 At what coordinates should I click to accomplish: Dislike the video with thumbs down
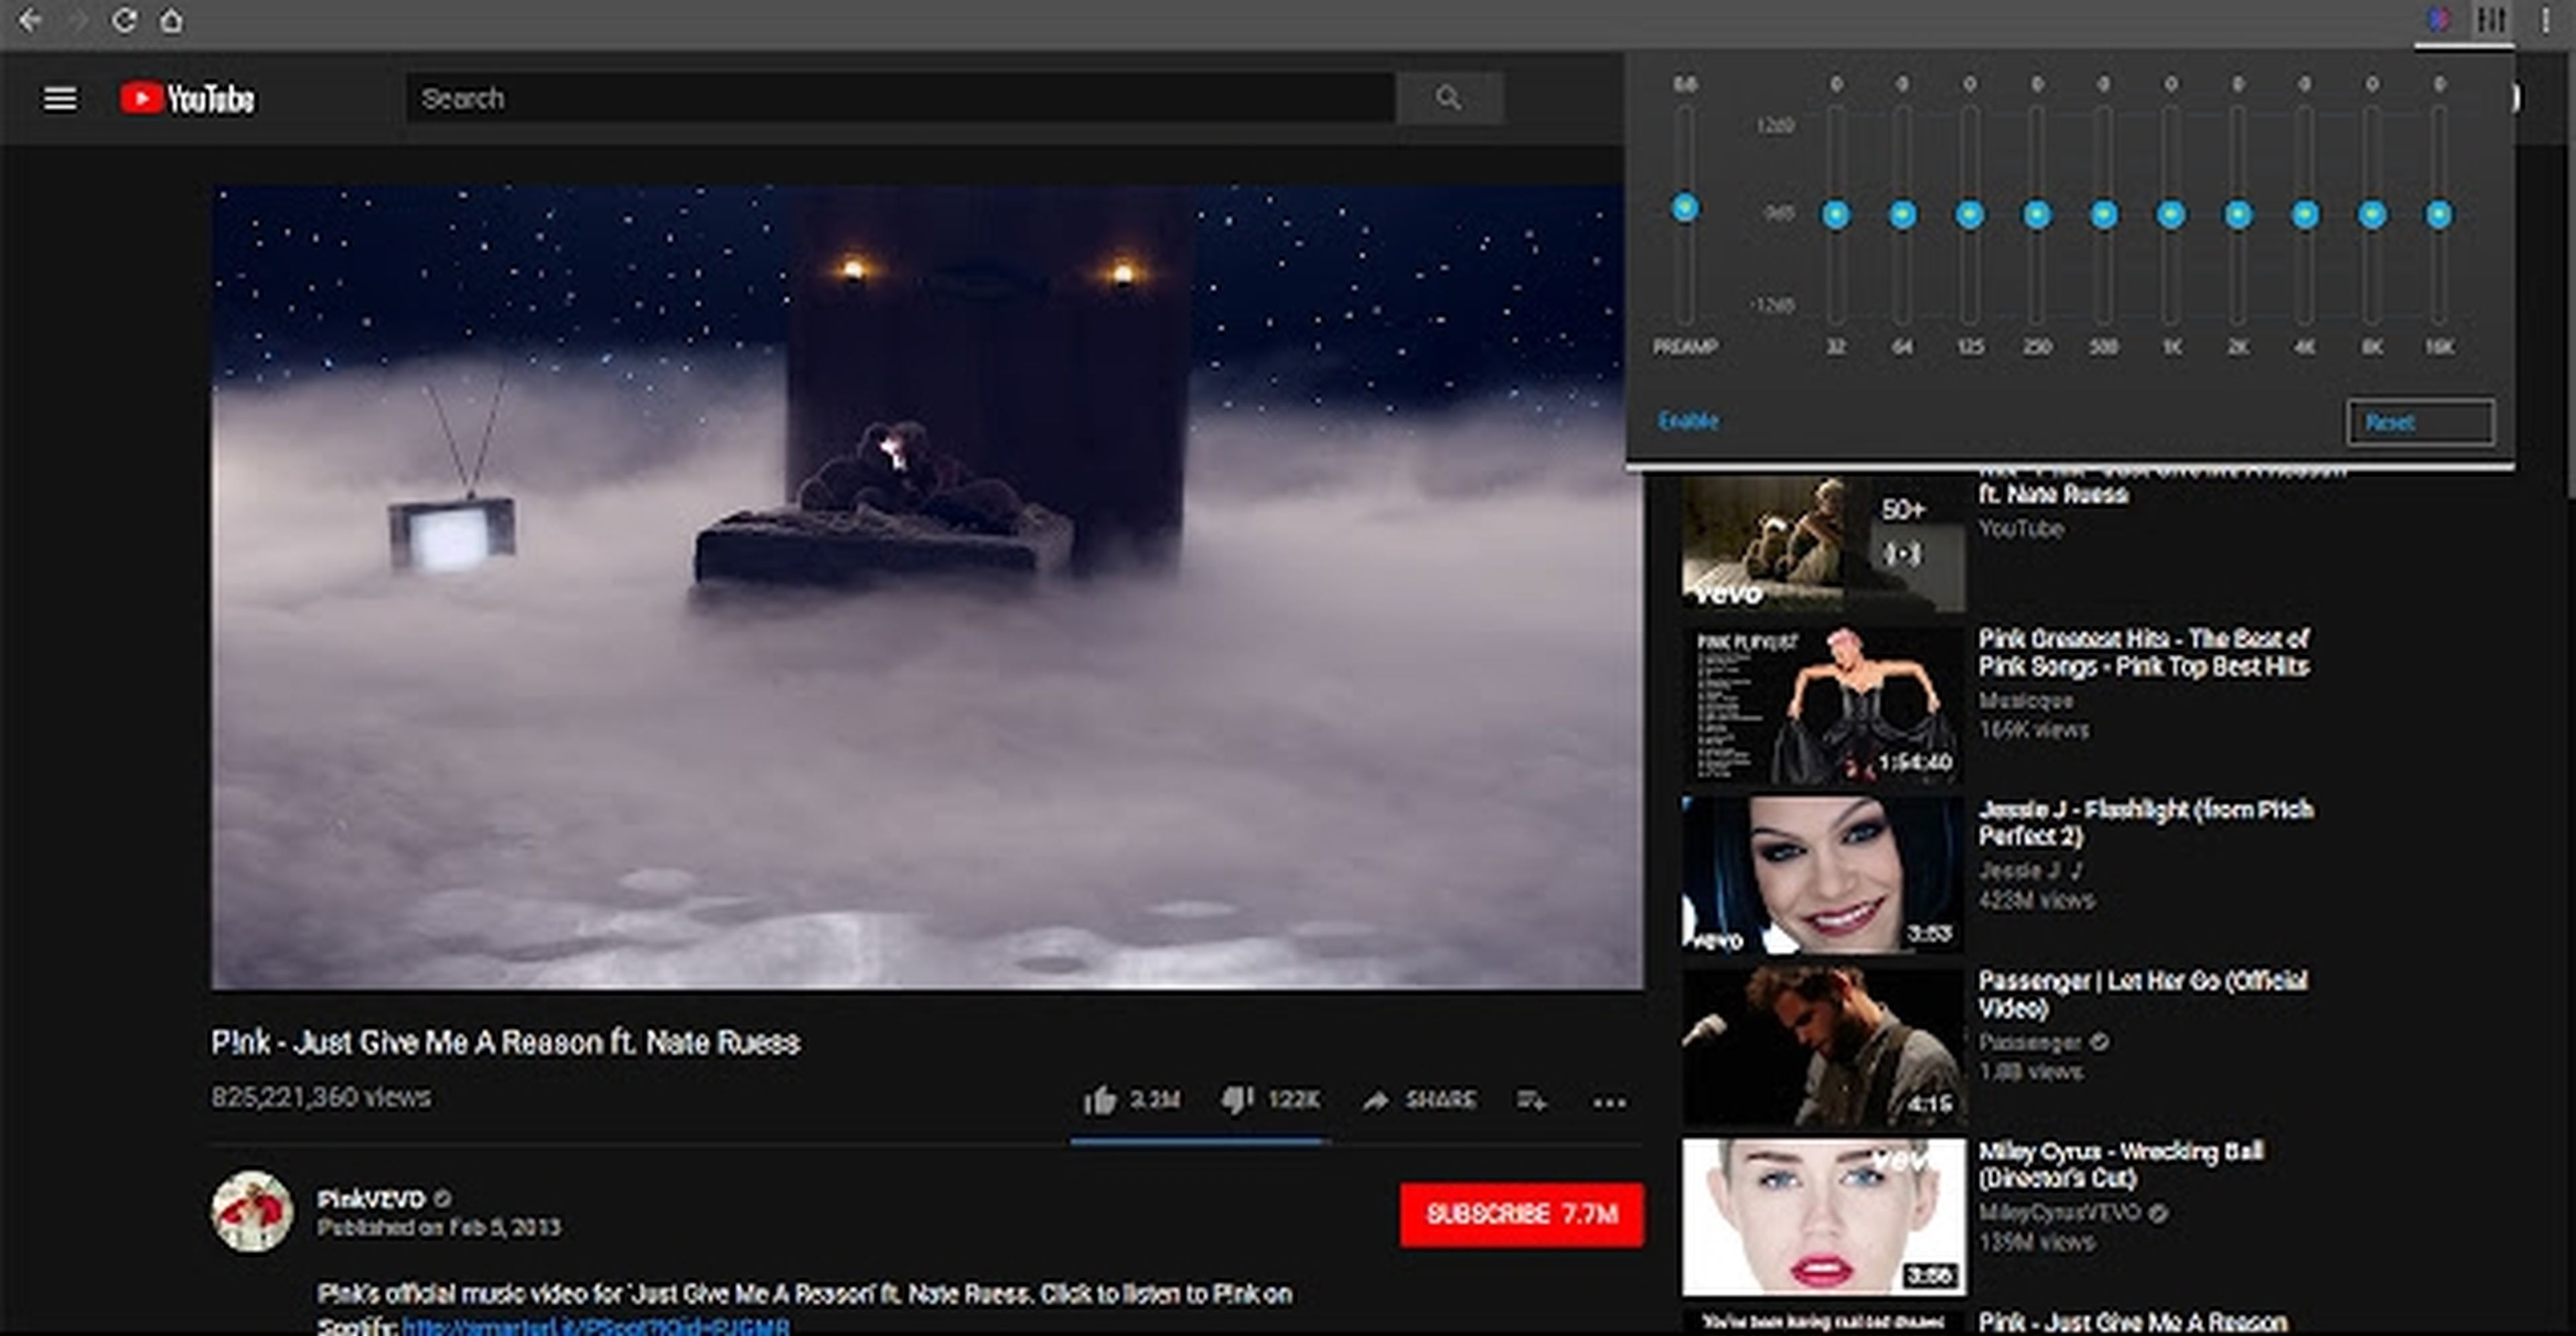point(1237,1100)
